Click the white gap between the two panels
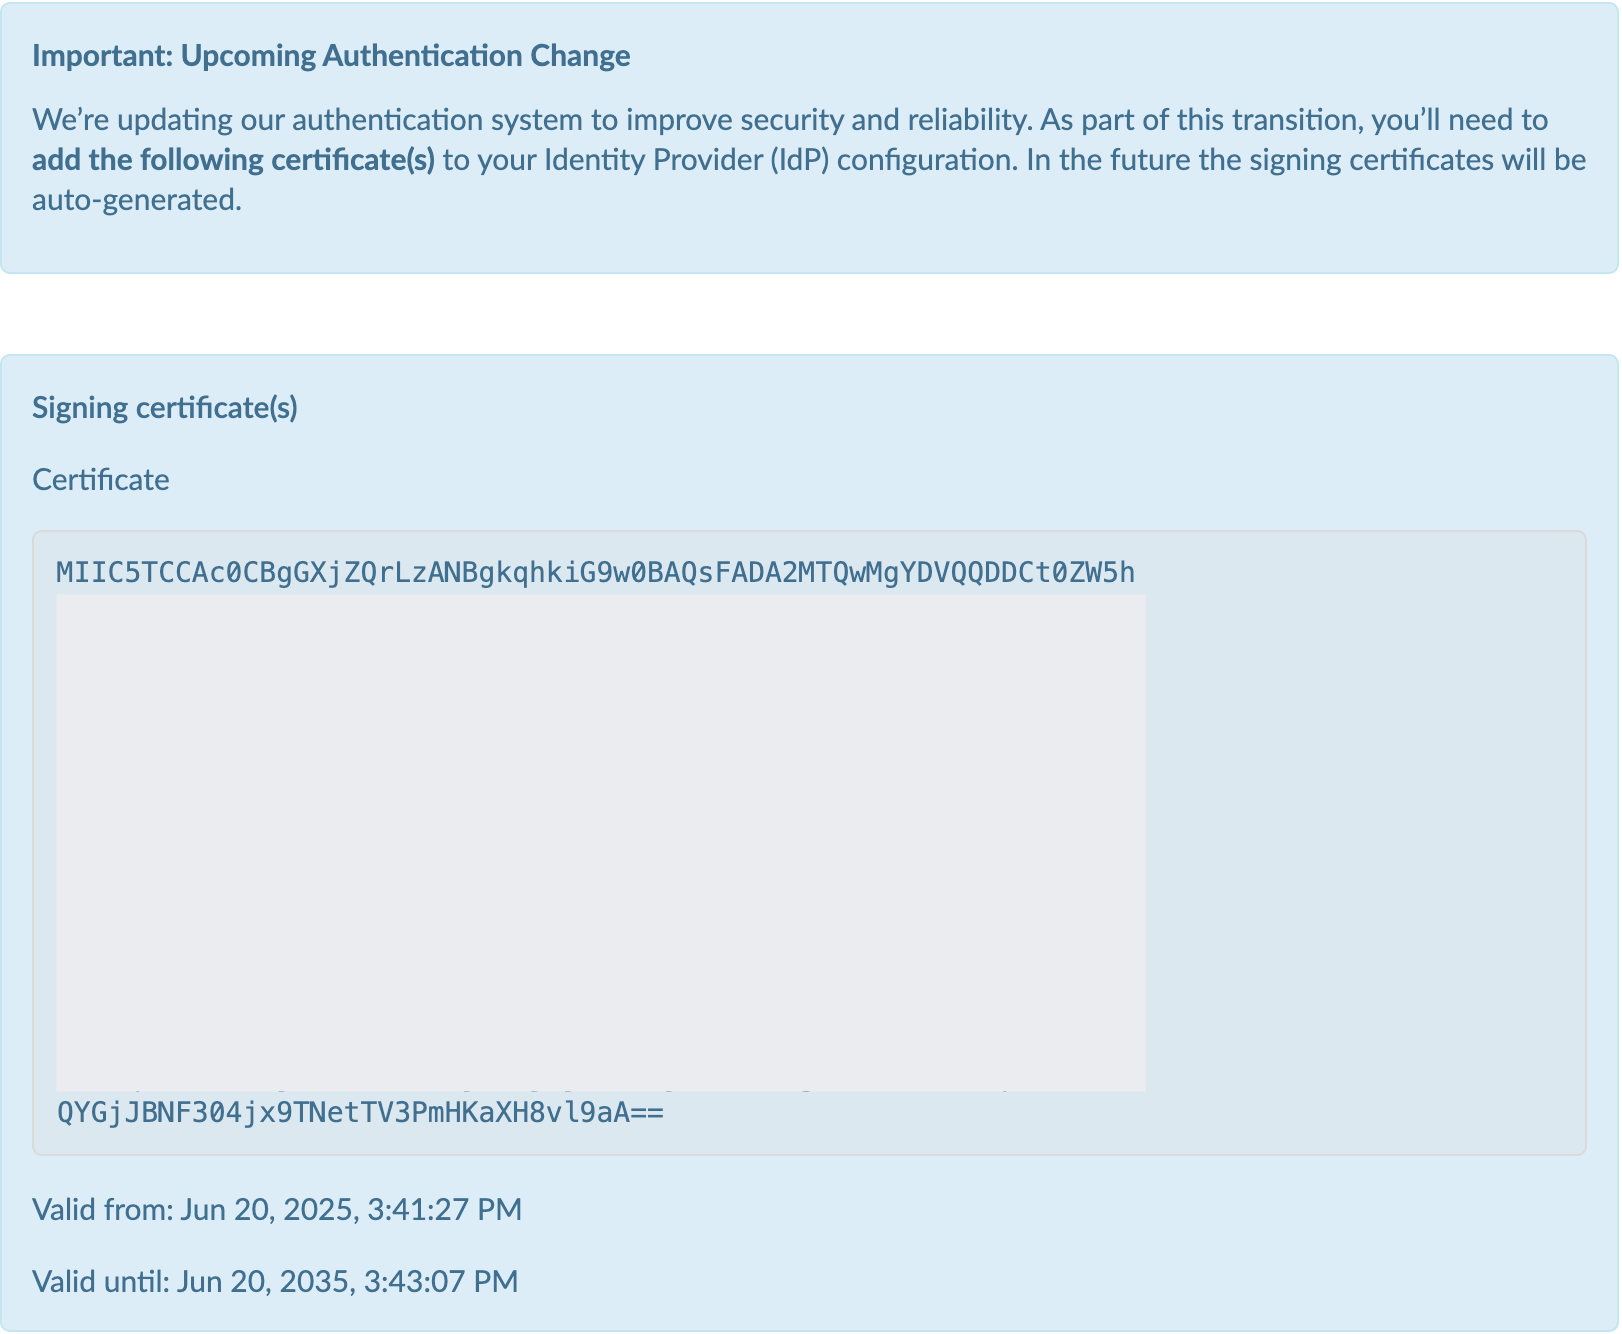Viewport: 1622px width, 1334px height. click(810, 314)
